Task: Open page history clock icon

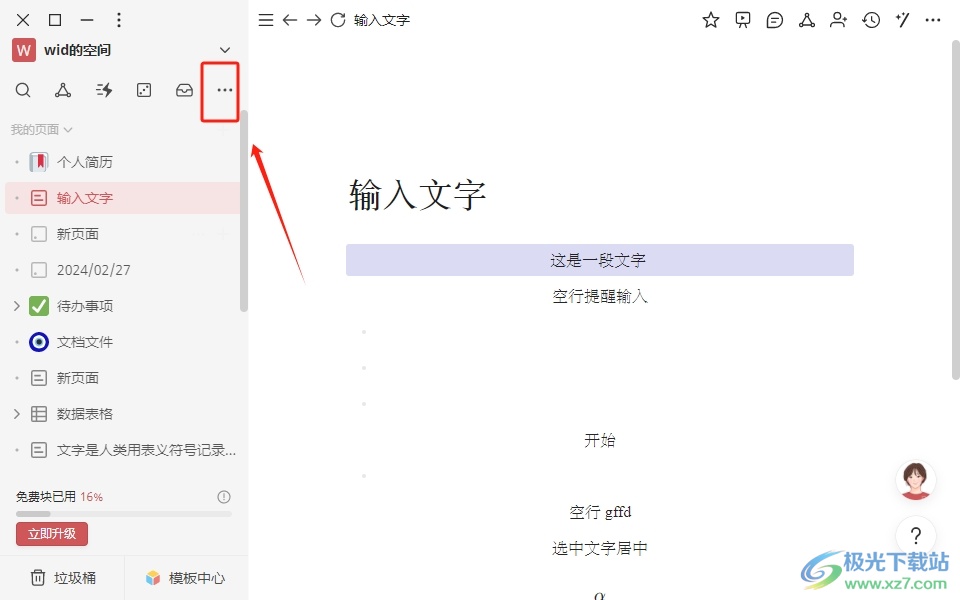Action: [871, 20]
